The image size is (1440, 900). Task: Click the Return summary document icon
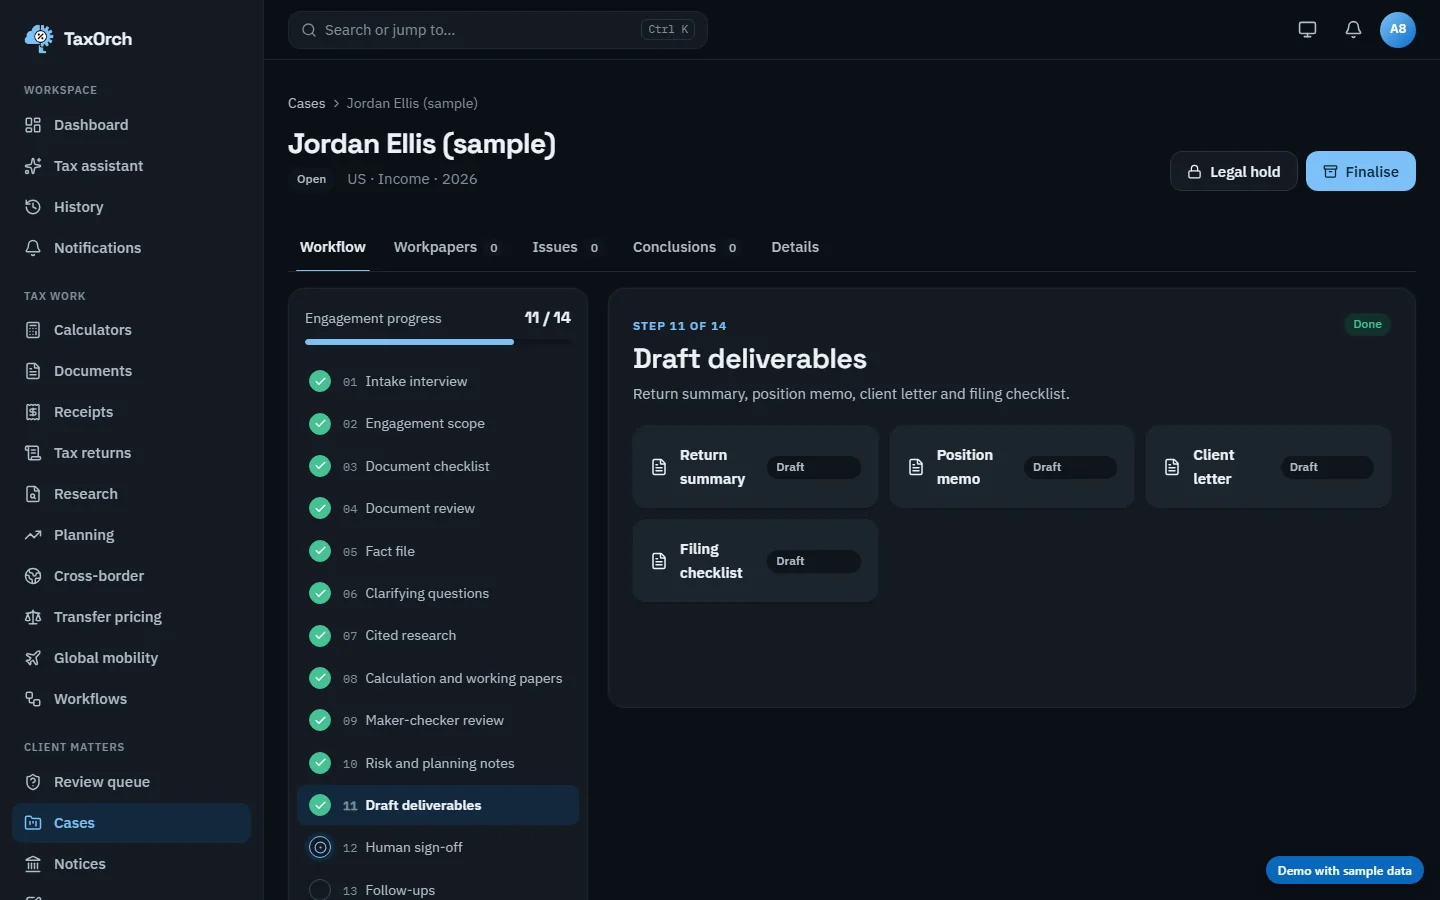point(659,467)
